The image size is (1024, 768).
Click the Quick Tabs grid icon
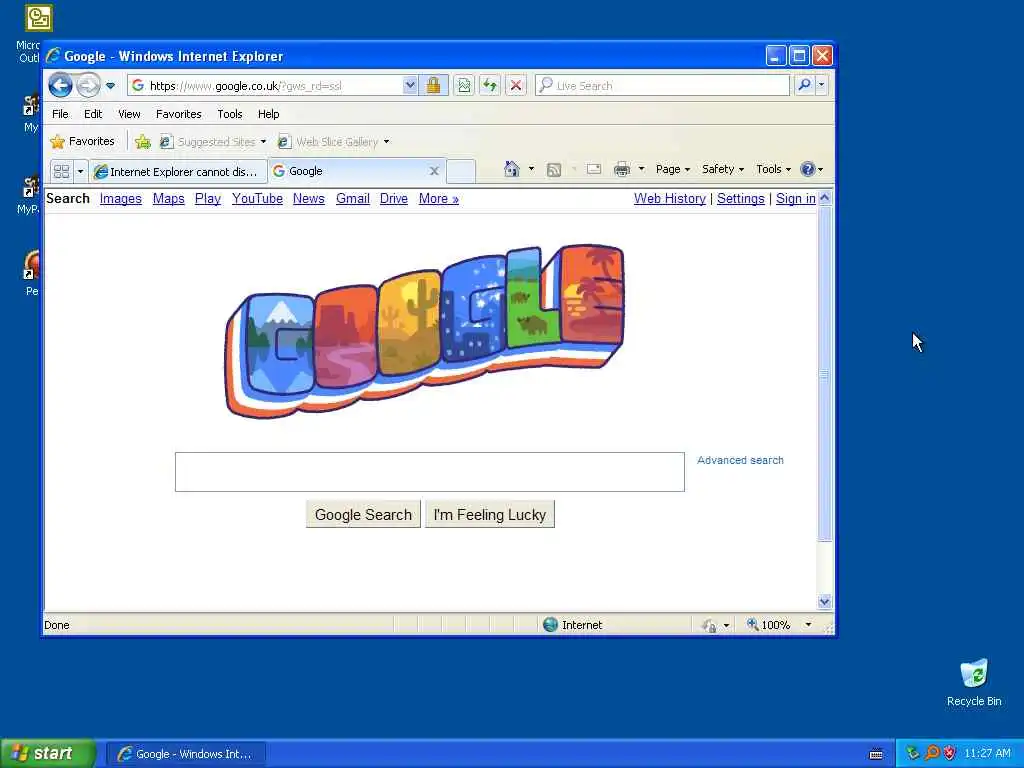click(x=61, y=171)
